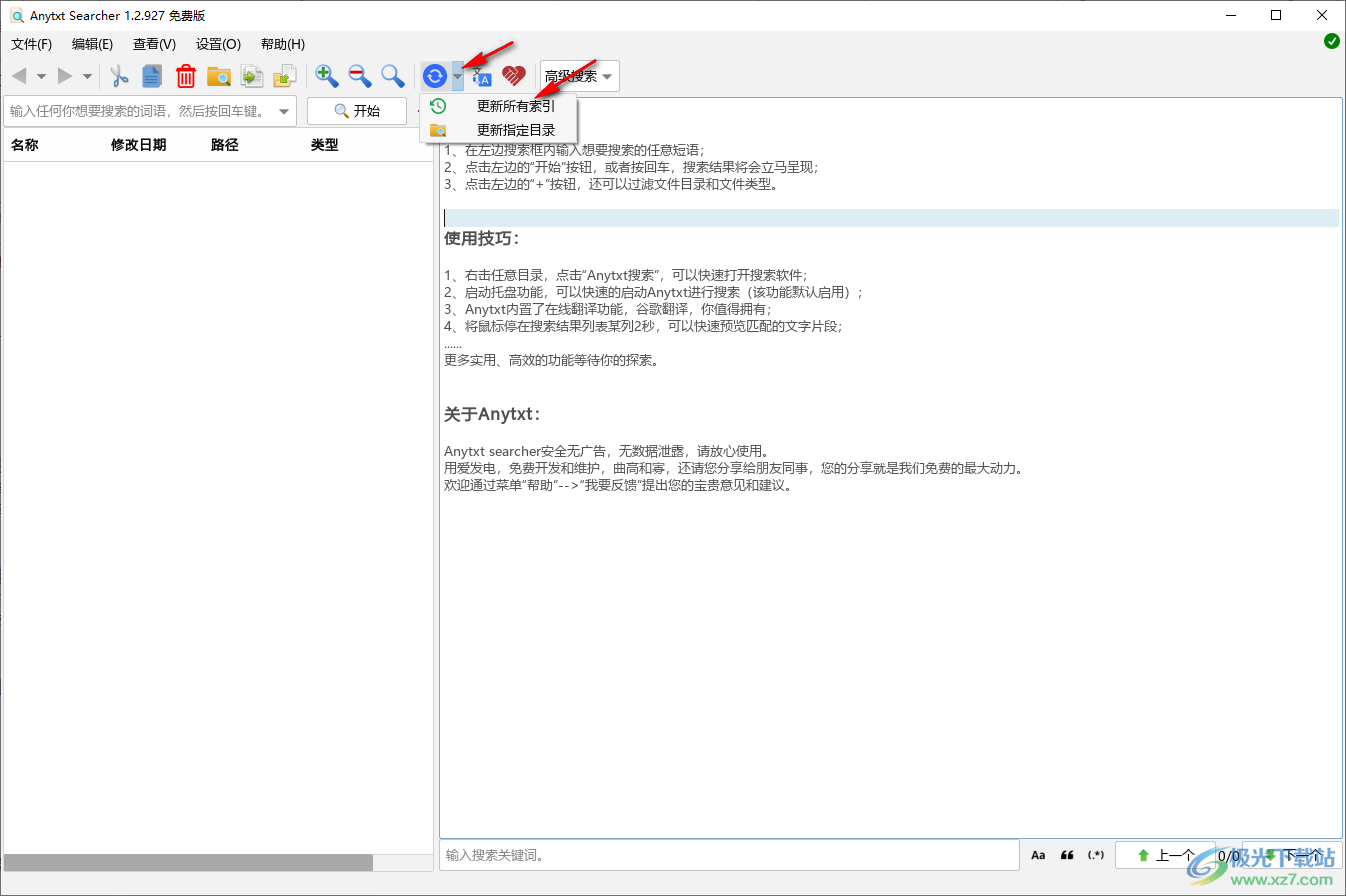1346x896 pixels.
Task: Open the 查看(V) menu
Action: coord(154,44)
